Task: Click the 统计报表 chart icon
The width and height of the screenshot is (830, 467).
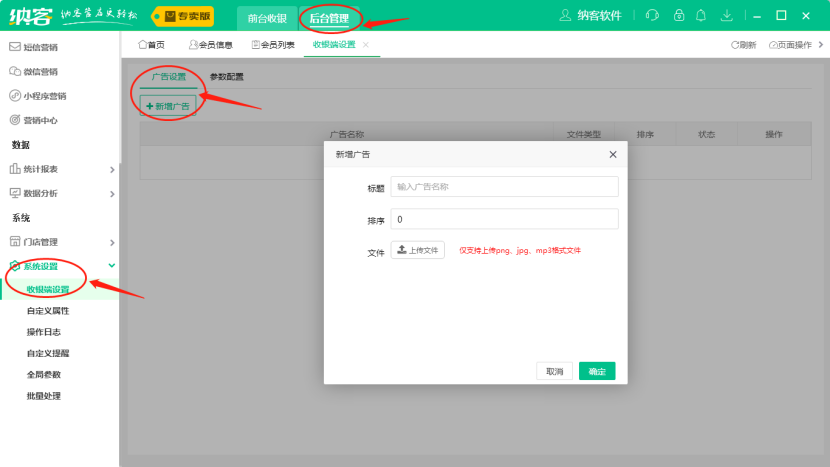Action: [15, 169]
